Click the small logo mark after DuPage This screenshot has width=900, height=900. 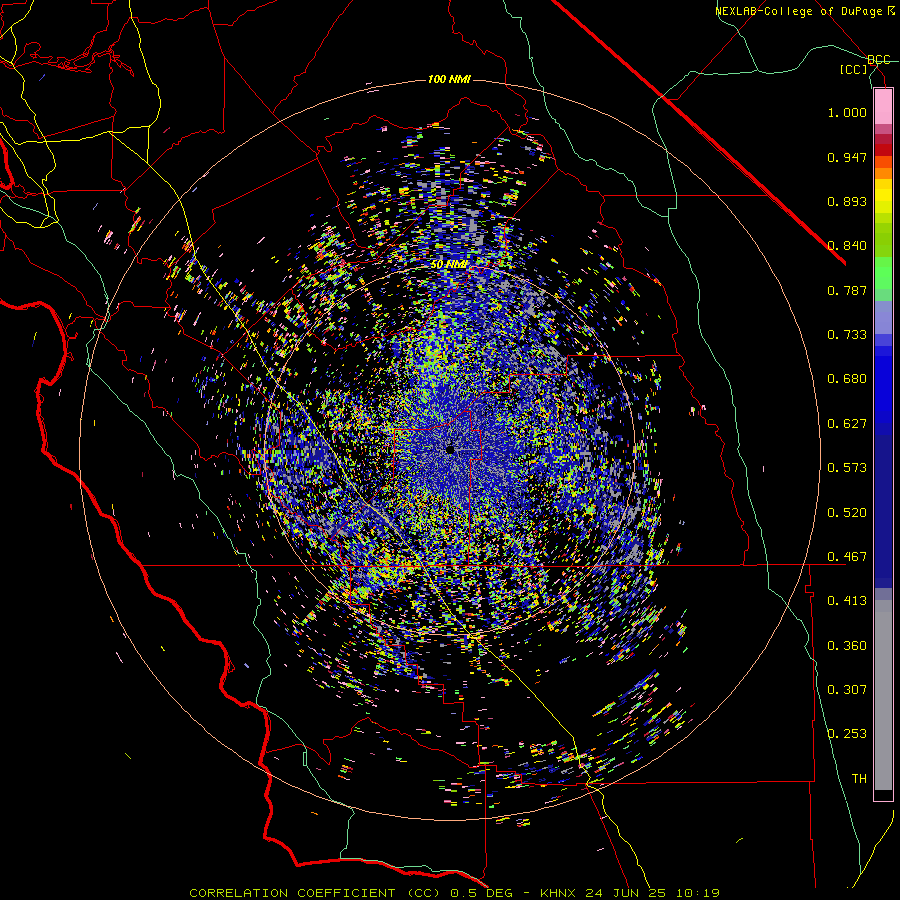[891, 11]
